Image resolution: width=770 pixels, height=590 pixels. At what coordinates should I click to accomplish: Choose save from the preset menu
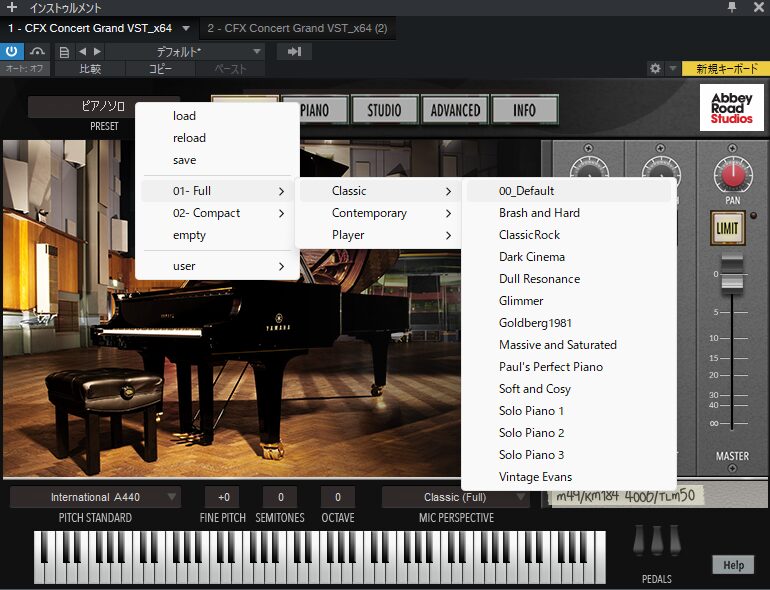click(x=217, y=160)
